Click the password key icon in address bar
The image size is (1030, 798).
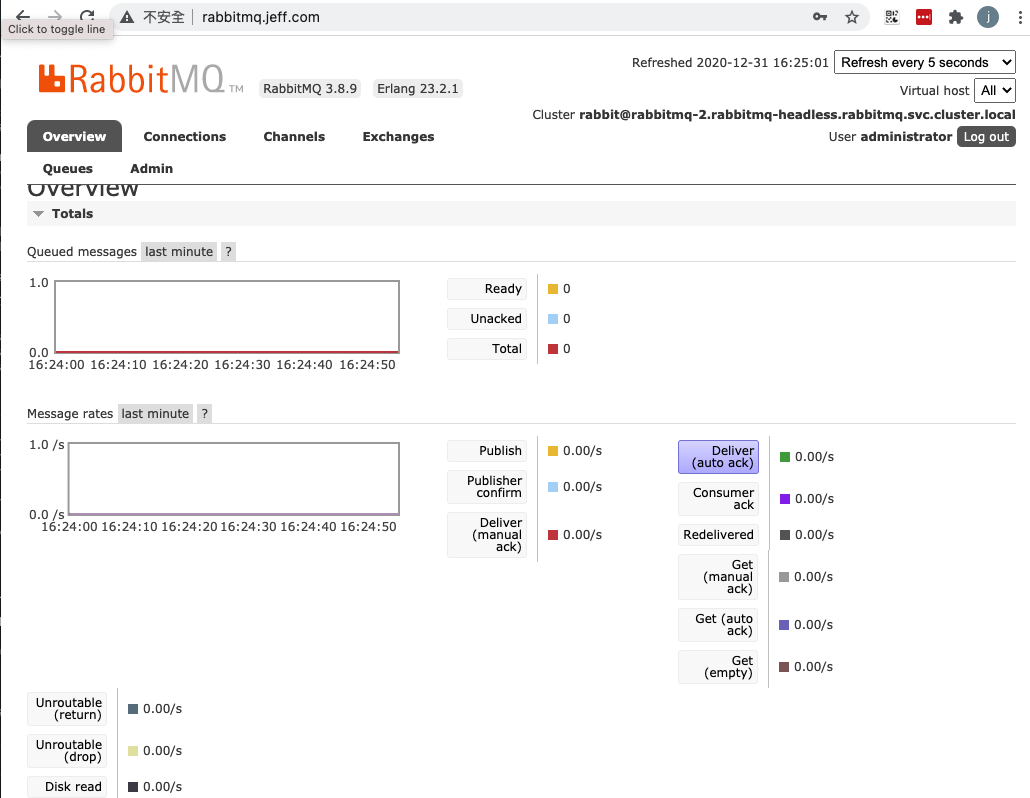(820, 16)
